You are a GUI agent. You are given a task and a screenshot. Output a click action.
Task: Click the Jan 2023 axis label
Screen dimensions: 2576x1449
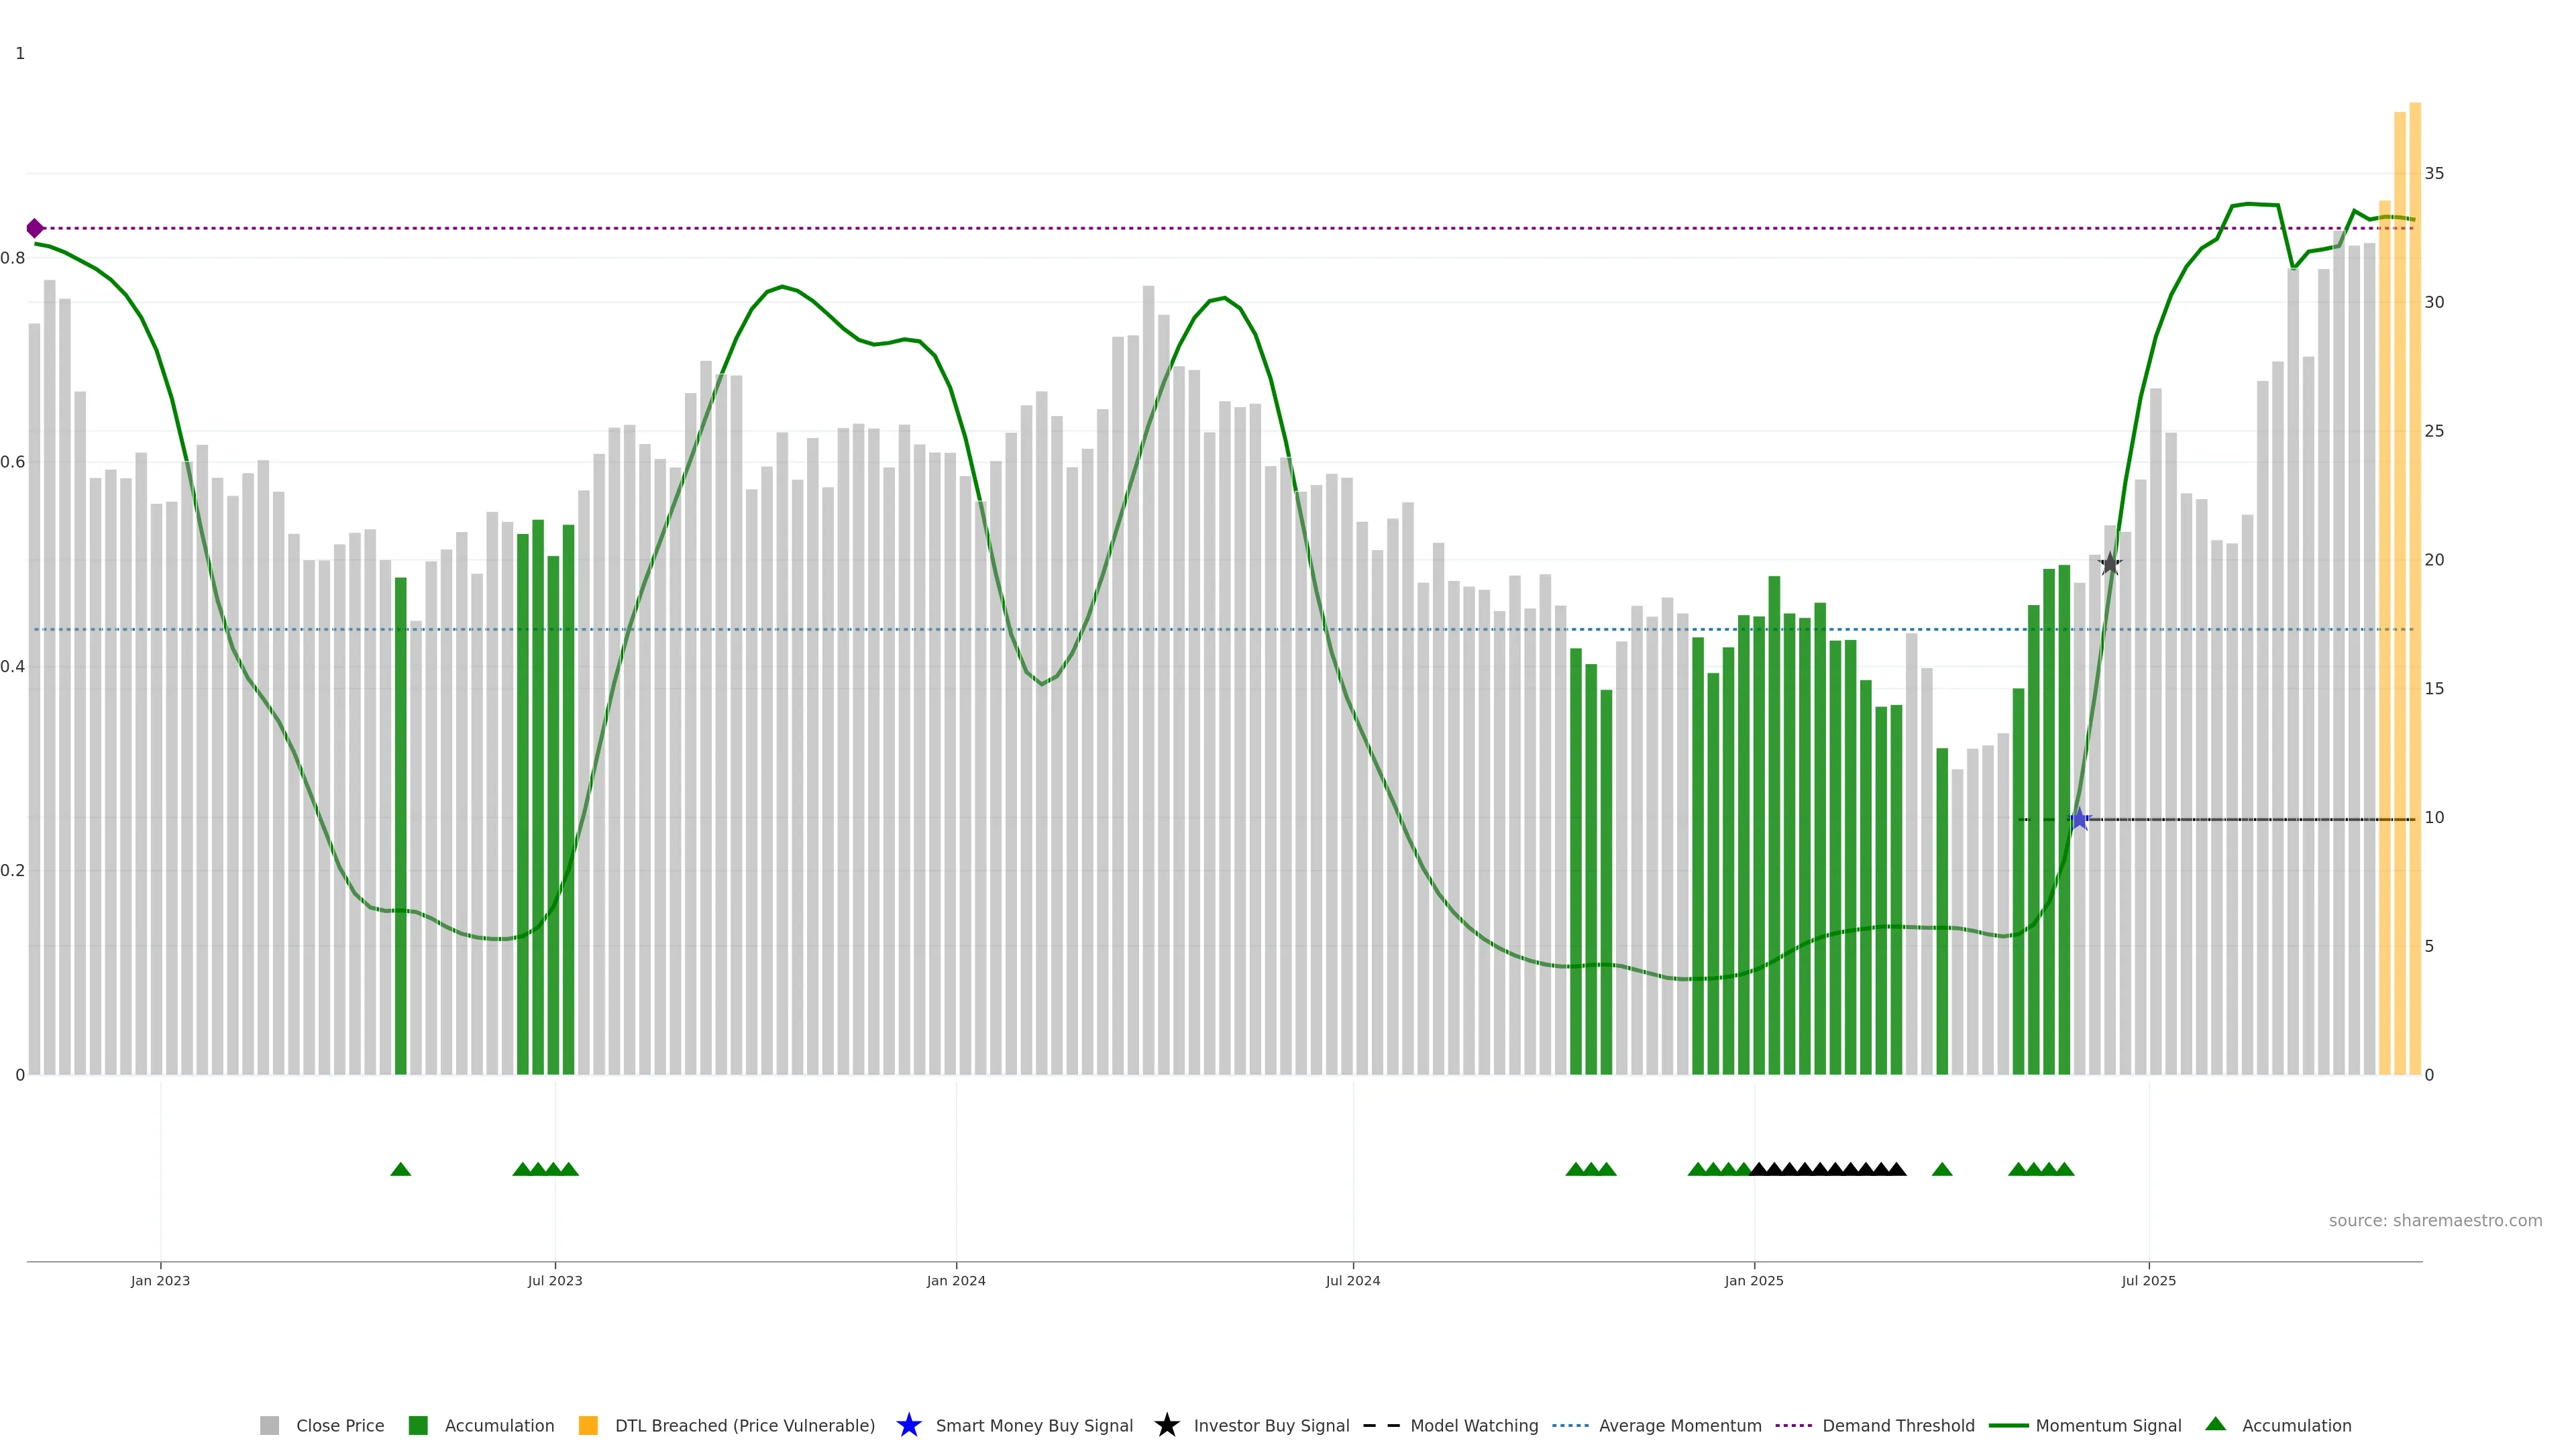160,1280
